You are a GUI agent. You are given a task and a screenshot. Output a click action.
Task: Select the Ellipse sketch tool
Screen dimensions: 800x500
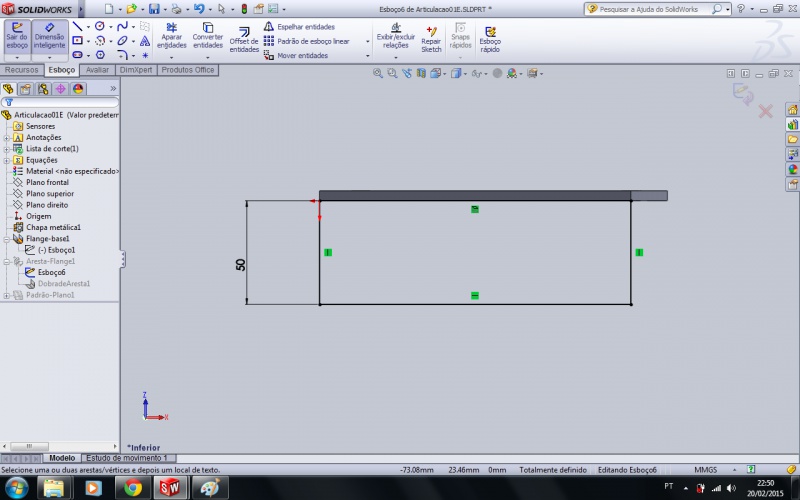pos(122,41)
